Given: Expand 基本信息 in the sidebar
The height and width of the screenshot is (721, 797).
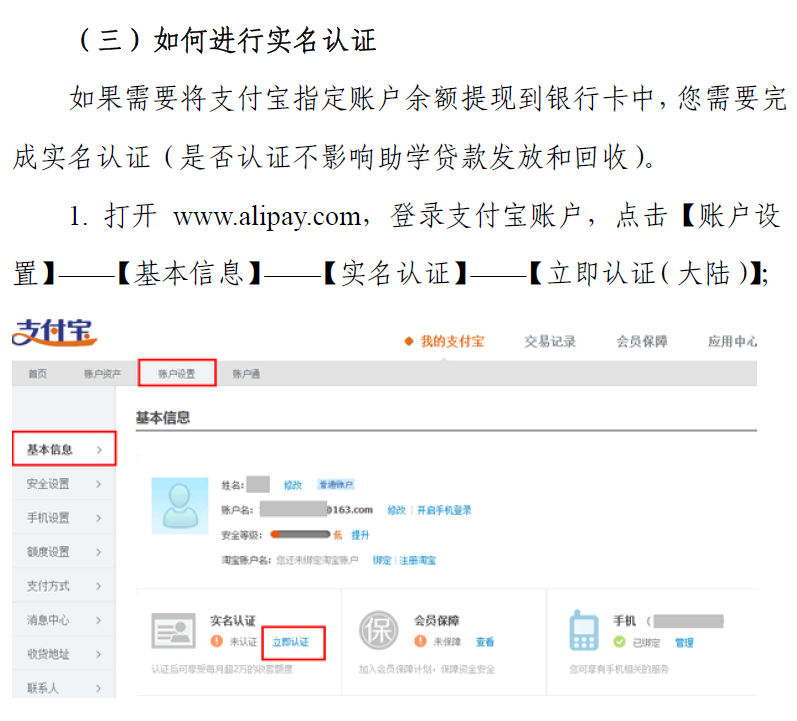Looking at the screenshot, I should (x=64, y=450).
